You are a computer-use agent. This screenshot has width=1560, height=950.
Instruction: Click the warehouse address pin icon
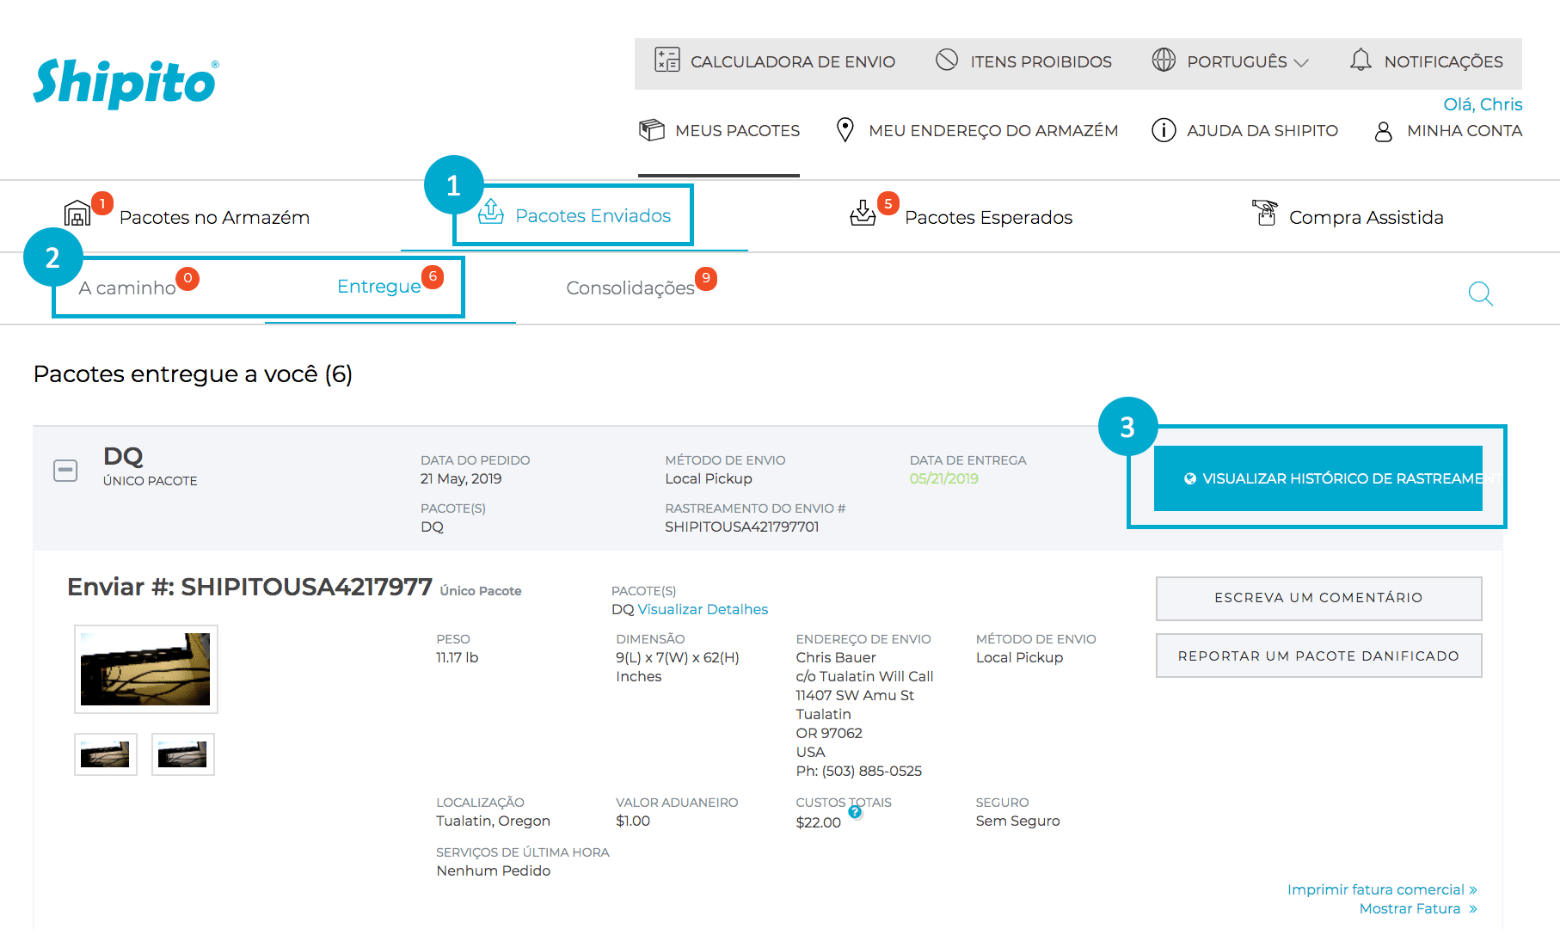(845, 130)
